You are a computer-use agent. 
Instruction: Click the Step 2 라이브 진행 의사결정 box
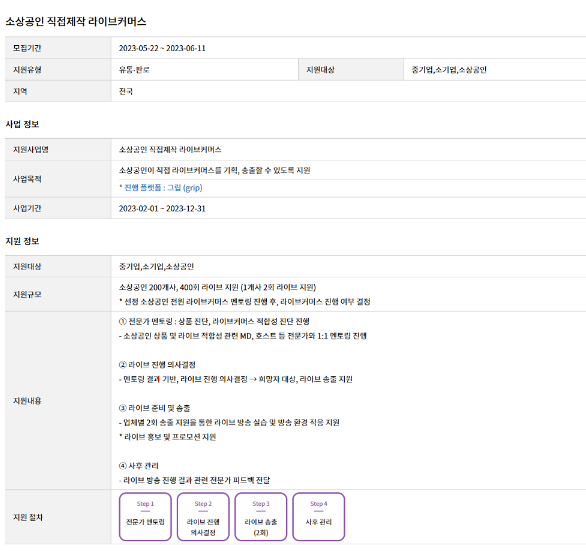click(x=203, y=517)
